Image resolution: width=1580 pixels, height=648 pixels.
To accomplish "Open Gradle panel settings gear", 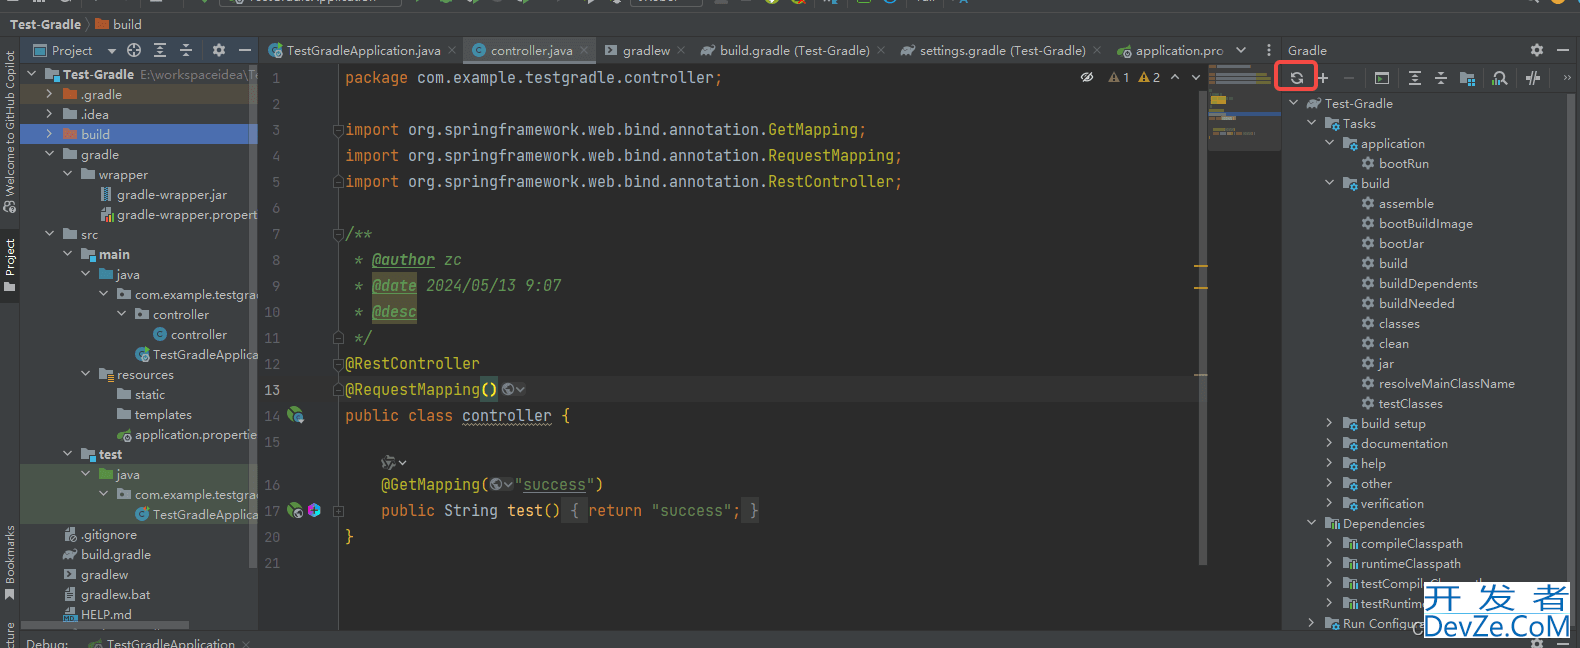I will pos(1537,50).
